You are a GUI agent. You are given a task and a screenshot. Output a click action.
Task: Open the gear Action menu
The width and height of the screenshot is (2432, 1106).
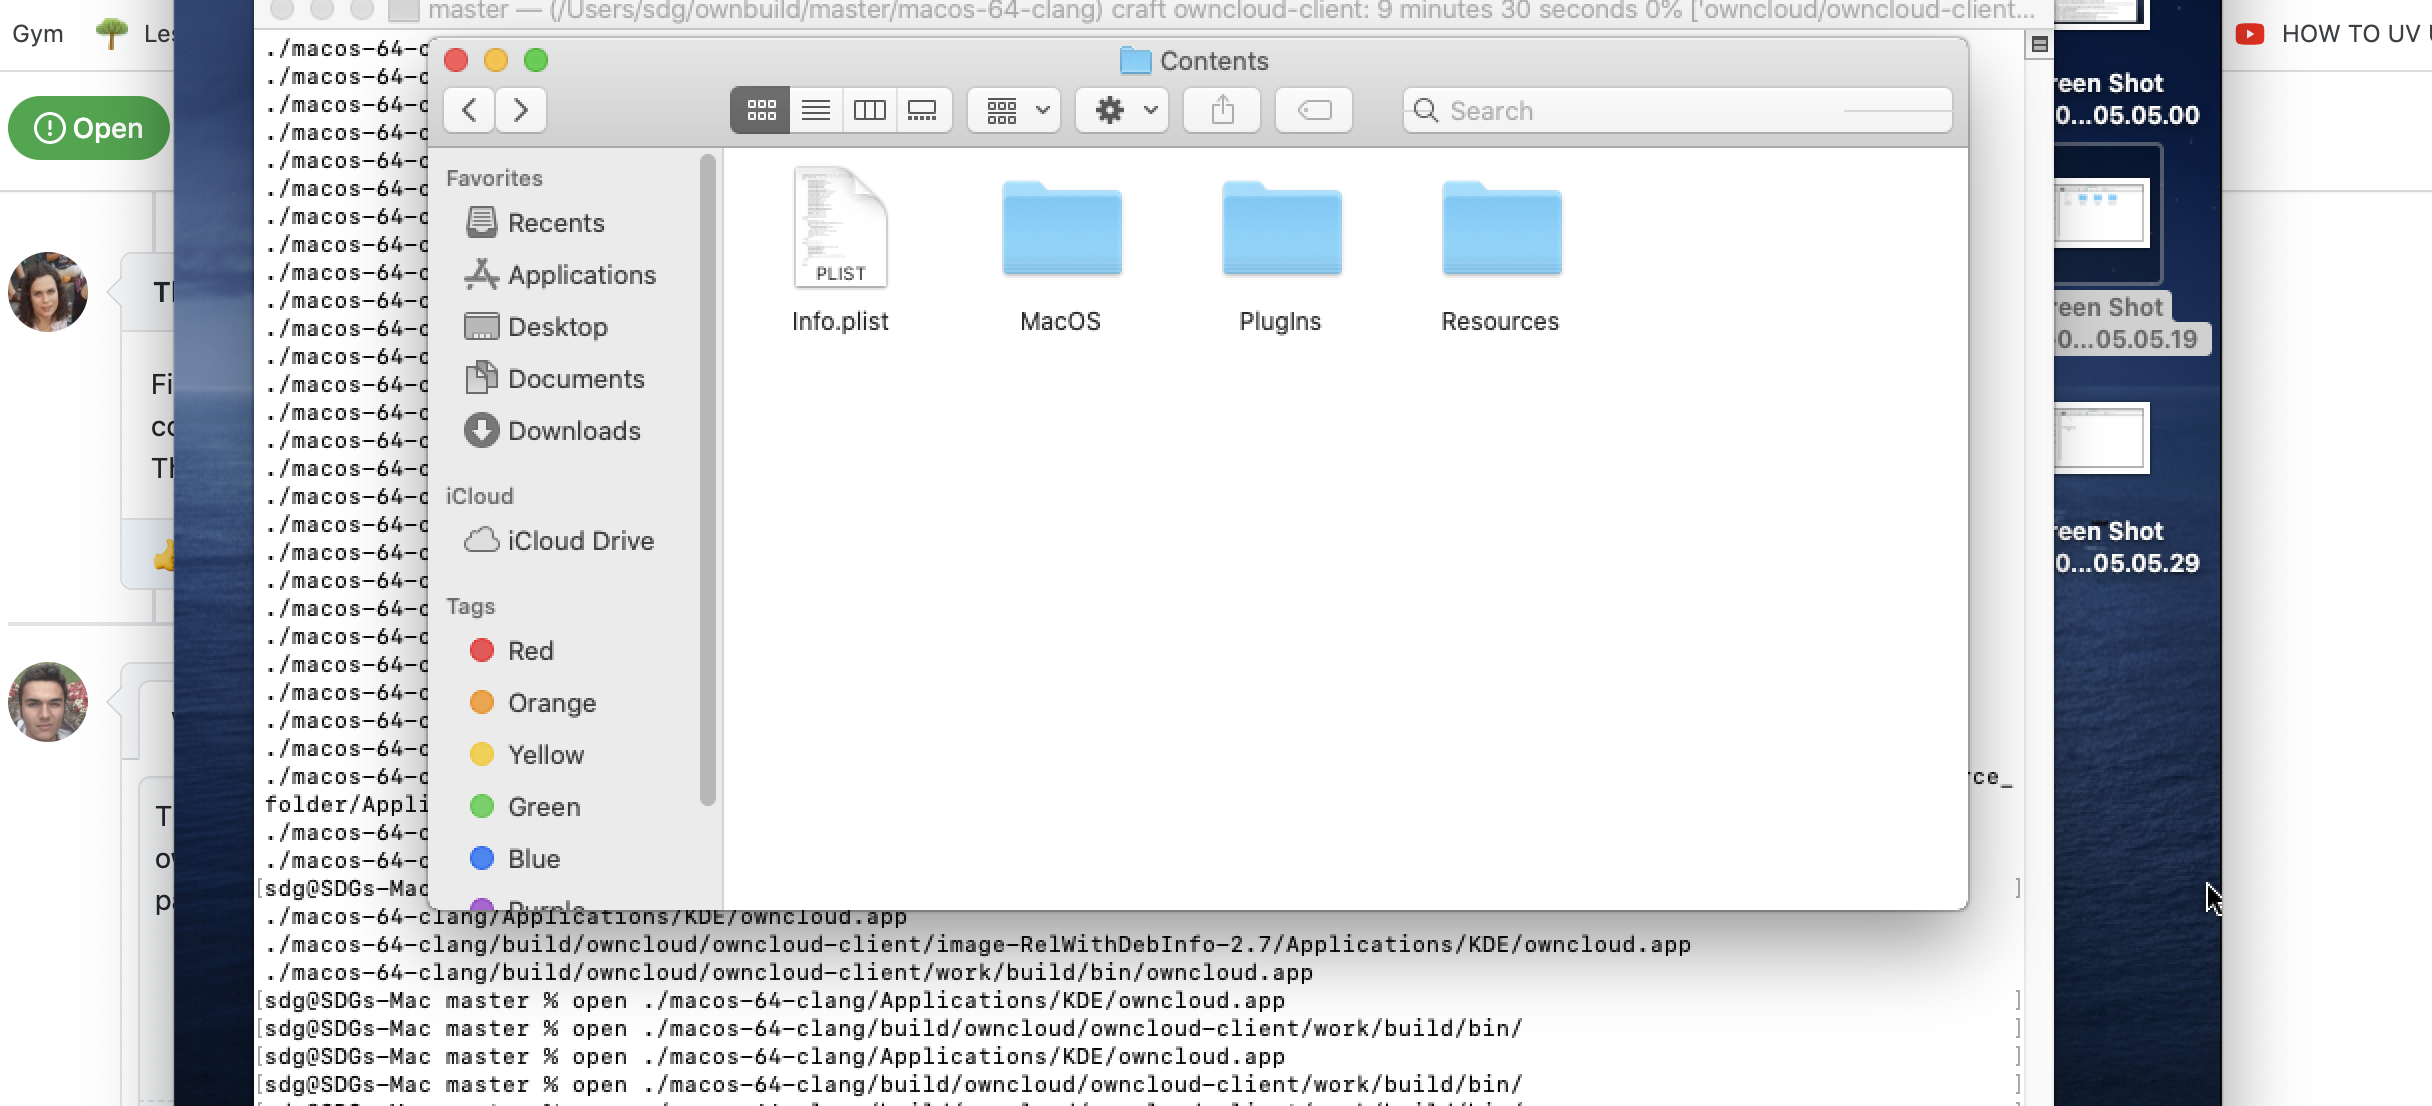point(1123,110)
